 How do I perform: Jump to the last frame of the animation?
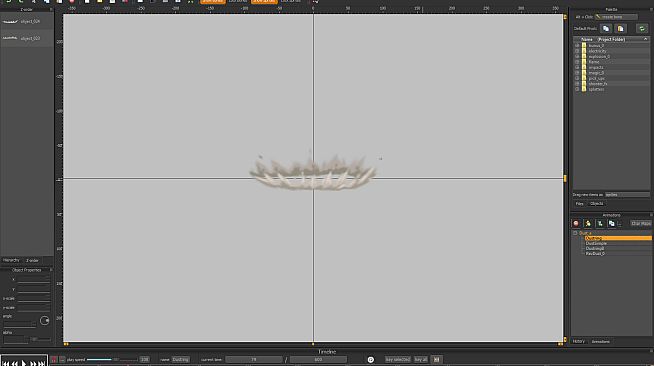point(42,363)
